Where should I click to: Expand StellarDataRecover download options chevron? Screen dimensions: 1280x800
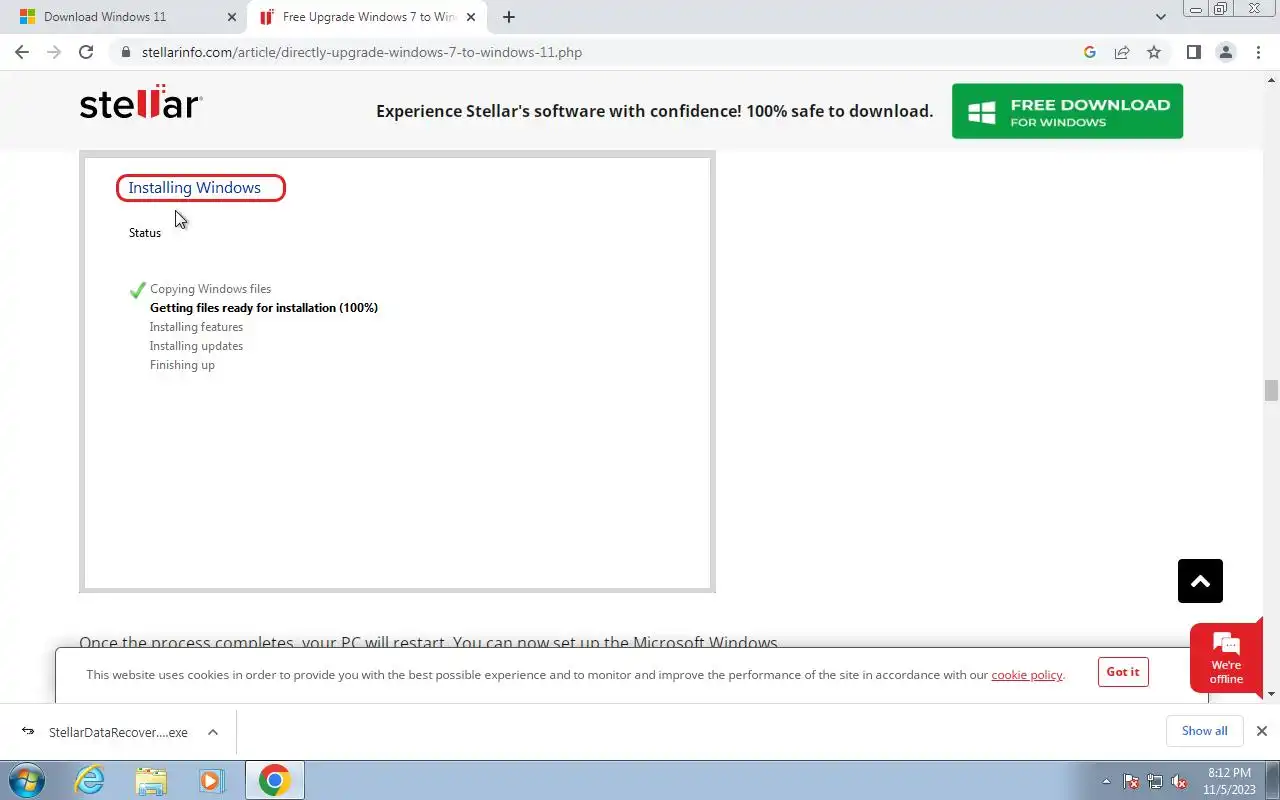[213, 732]
